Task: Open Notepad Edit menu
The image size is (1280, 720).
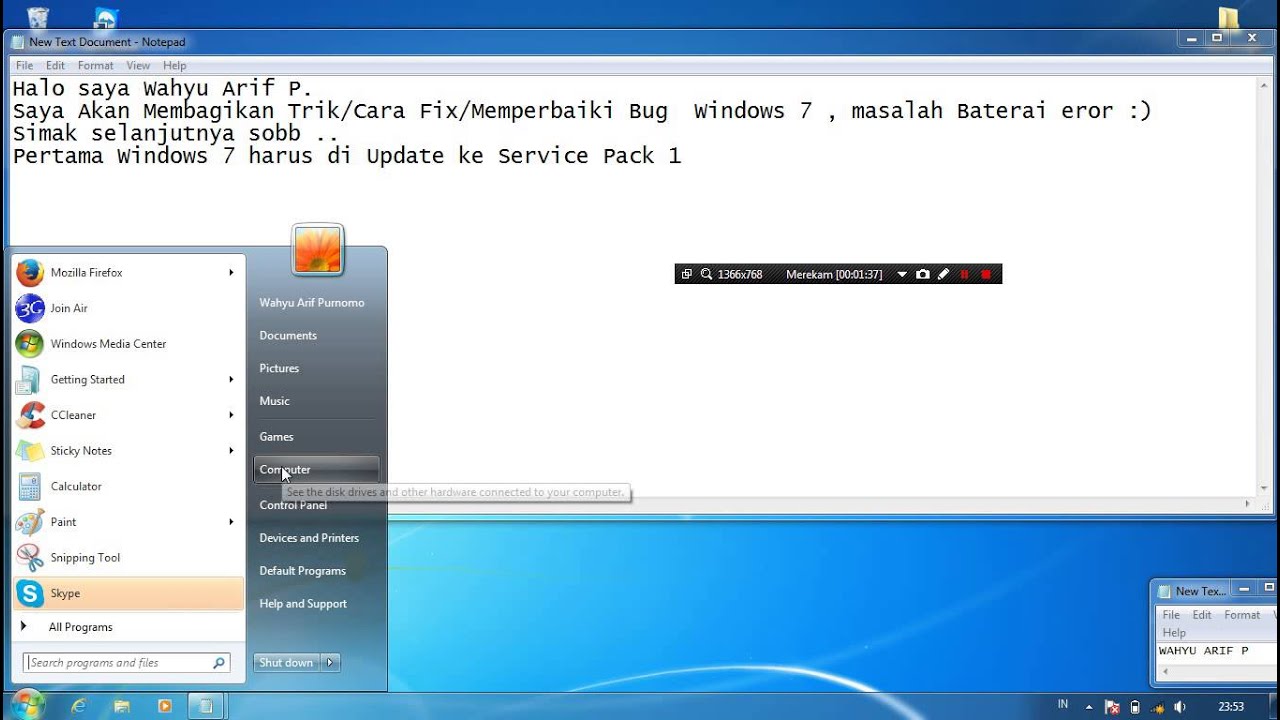Action: pyautogui.click(x=55, y=66)
